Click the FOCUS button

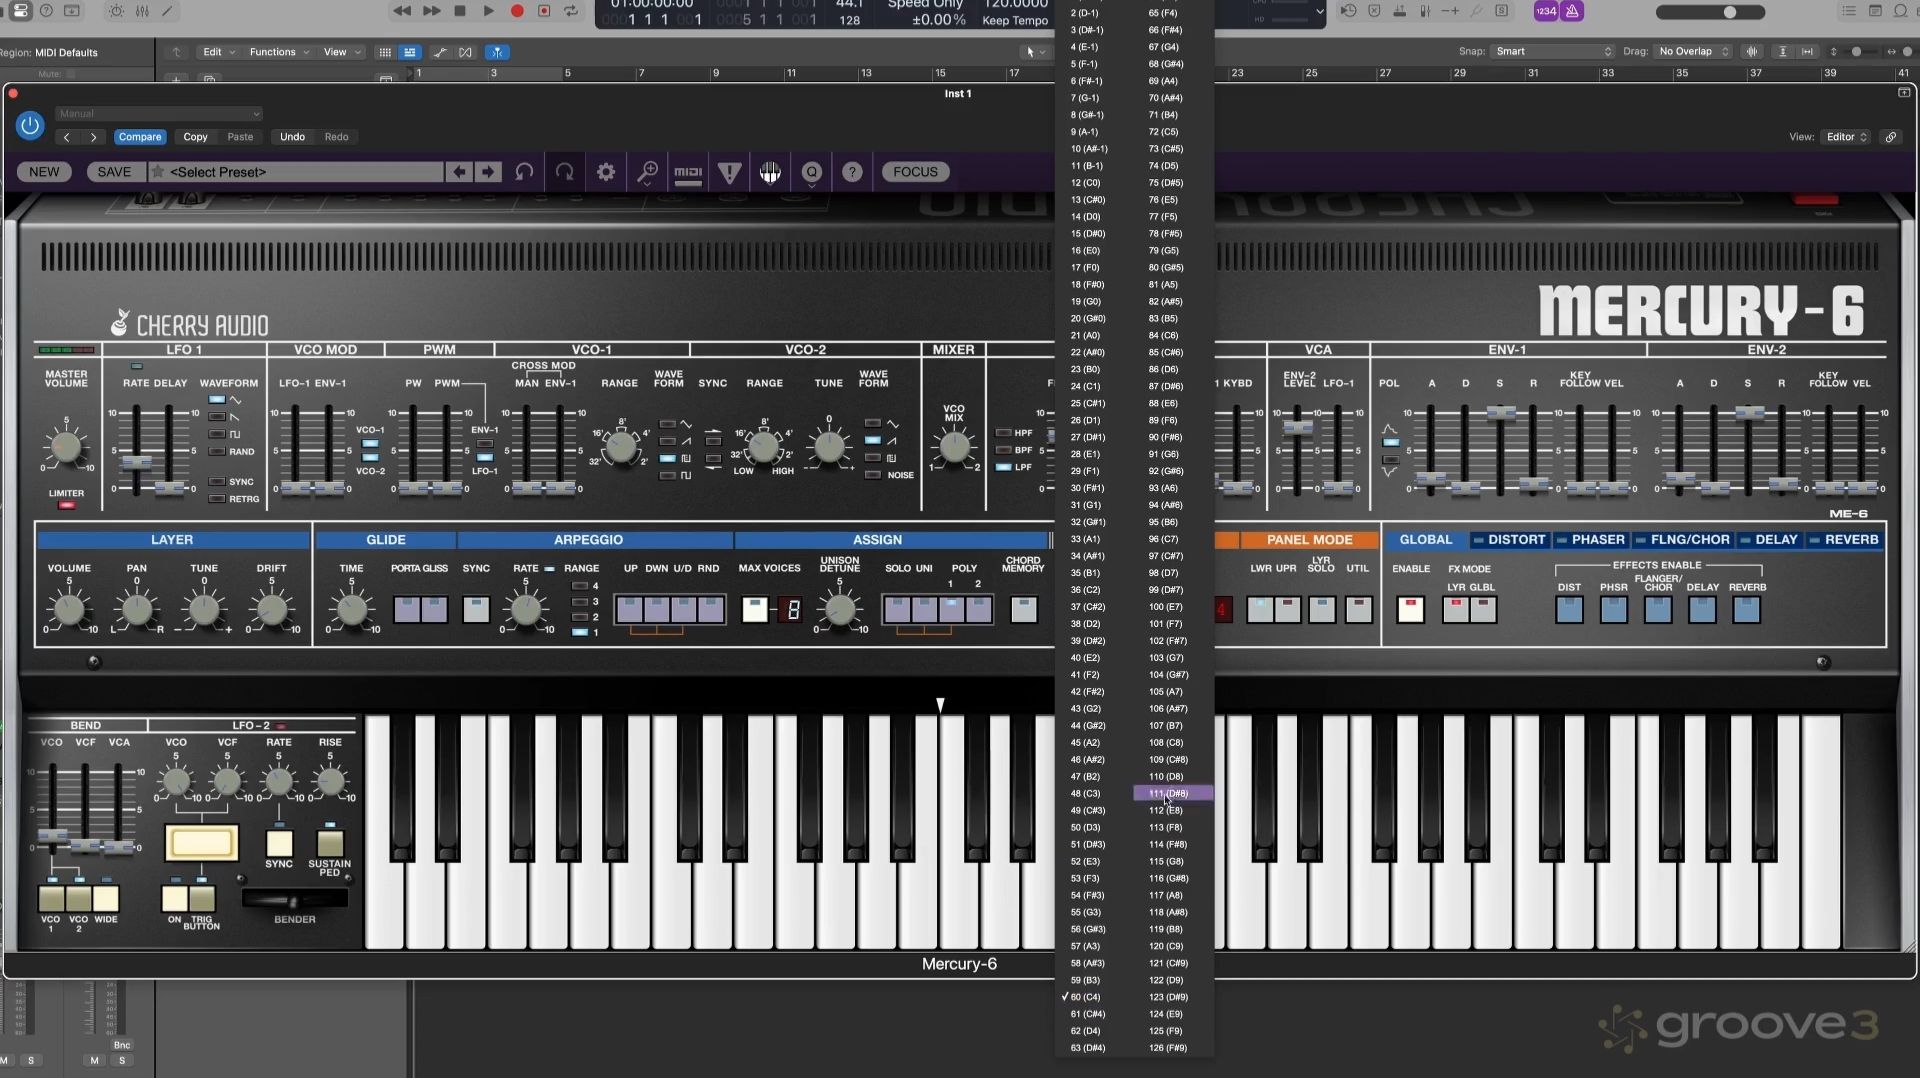[x=915, y=172]
